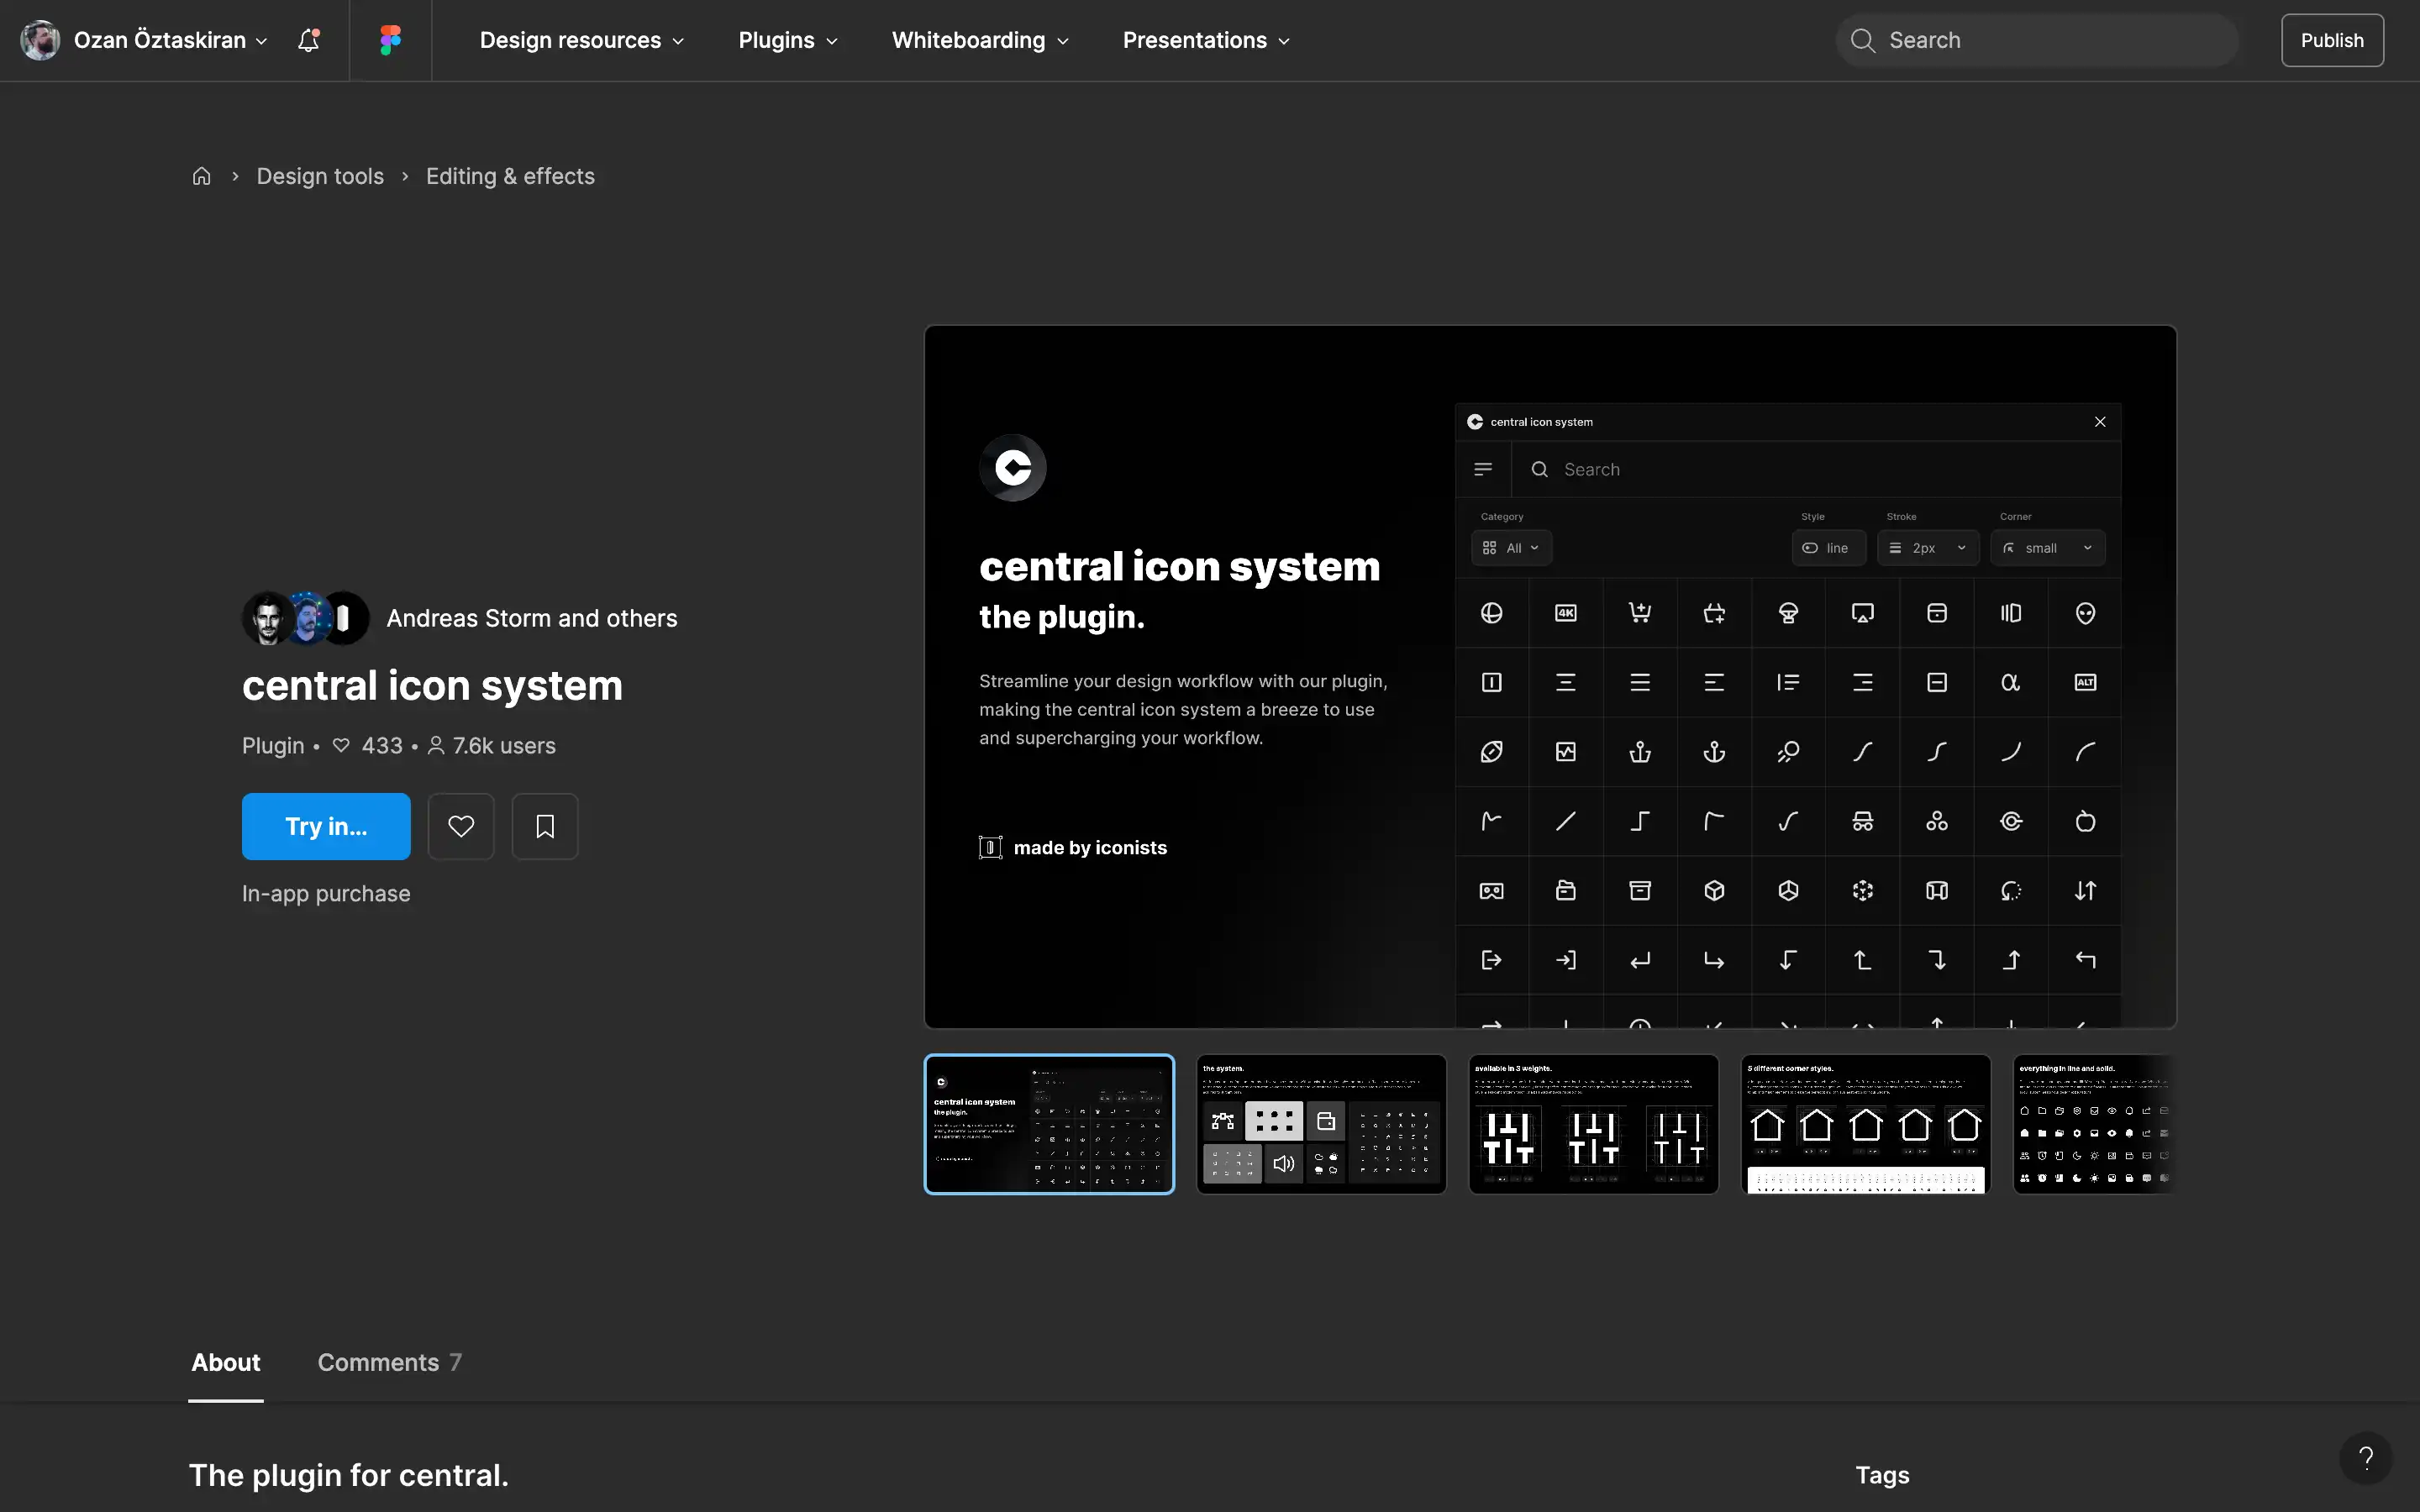Open the help question mark button
This screenshot has height=1512, width=2420.
coord(2366,1458)
